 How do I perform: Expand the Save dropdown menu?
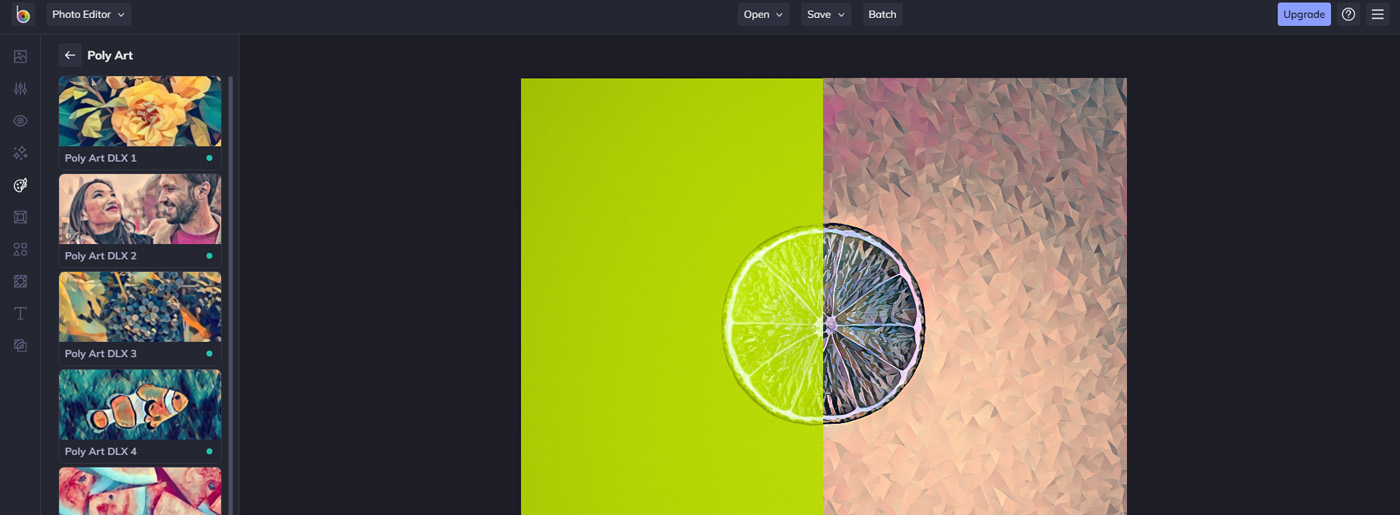click(826, 14)
